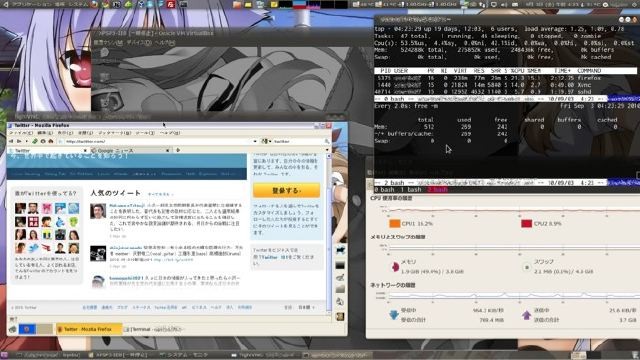
Task: Open the Places menu in top panel
Action: point(60,4)
